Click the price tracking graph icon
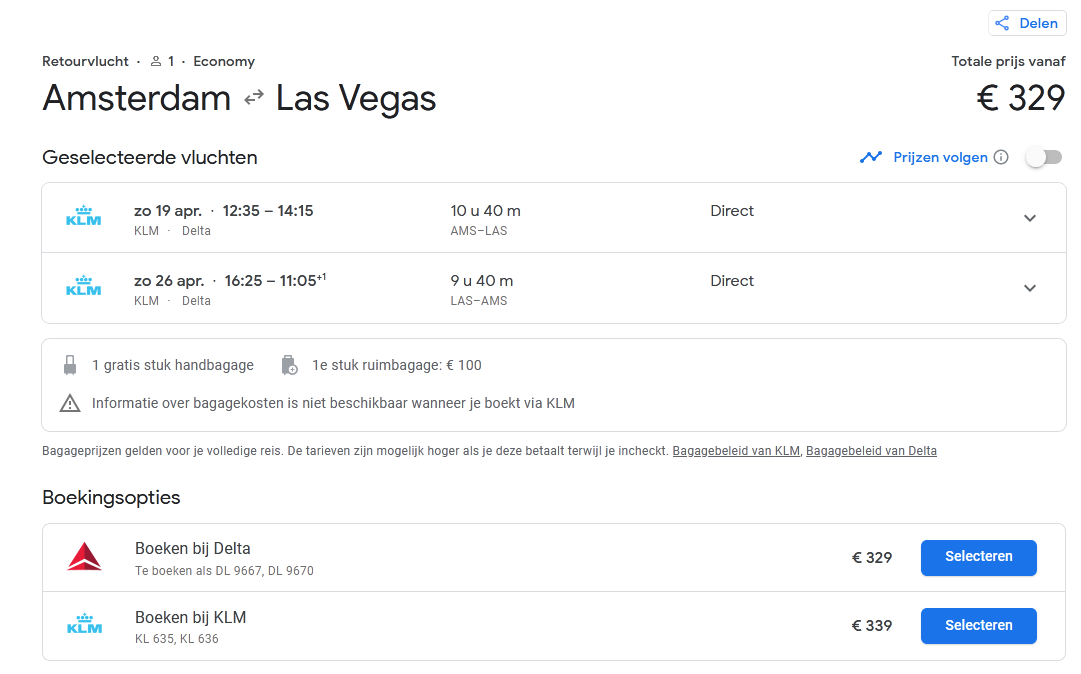1081x674 pixels. click(871, 157)
